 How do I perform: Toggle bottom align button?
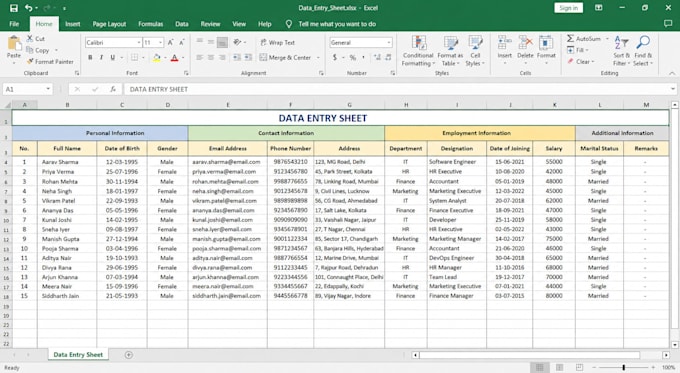click(x=222, y=42)
